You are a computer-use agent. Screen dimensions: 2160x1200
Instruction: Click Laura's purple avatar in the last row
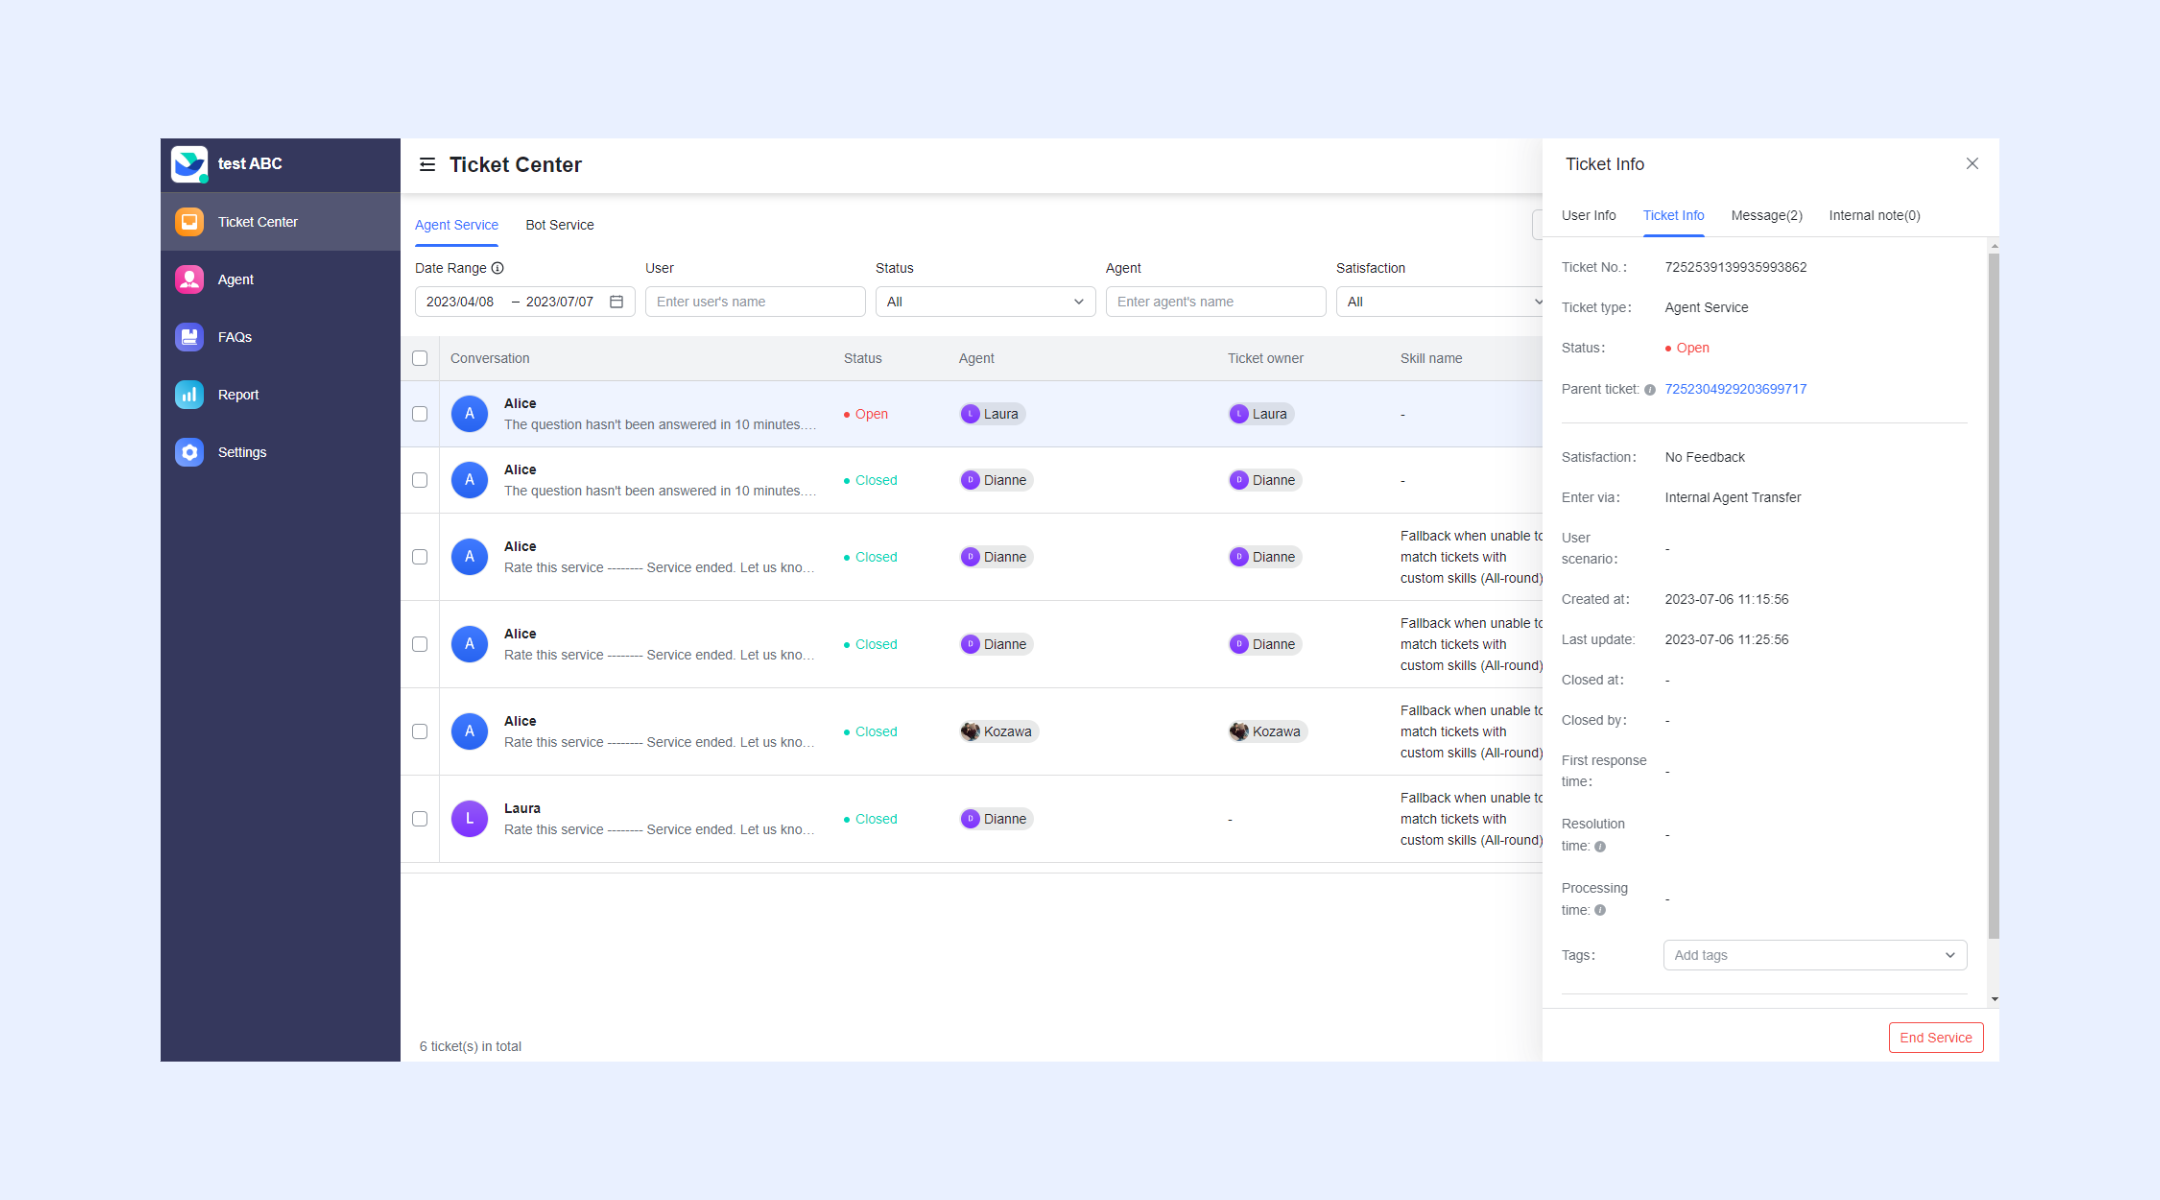click(469, 819)
